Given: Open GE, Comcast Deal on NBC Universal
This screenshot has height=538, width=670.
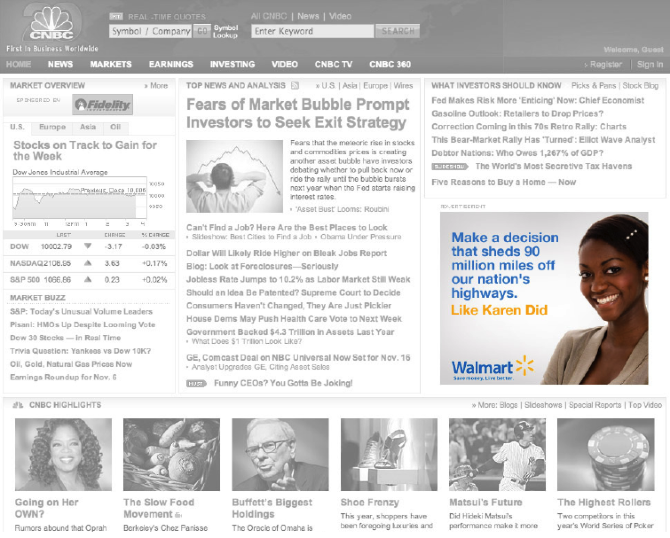Looking at the screenshot, I should 298,358.
